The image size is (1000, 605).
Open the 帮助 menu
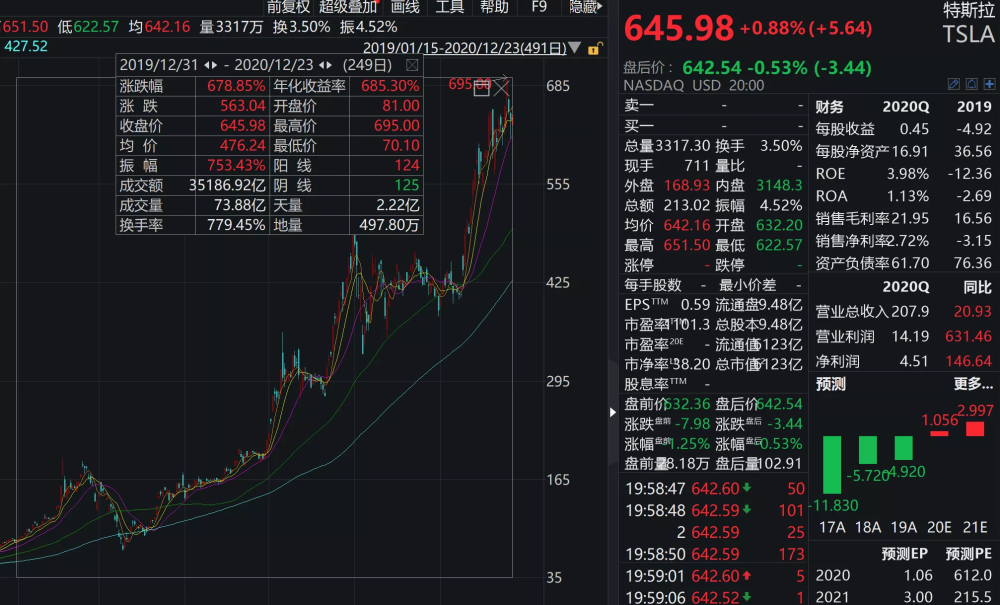click(x=494, y=7)
